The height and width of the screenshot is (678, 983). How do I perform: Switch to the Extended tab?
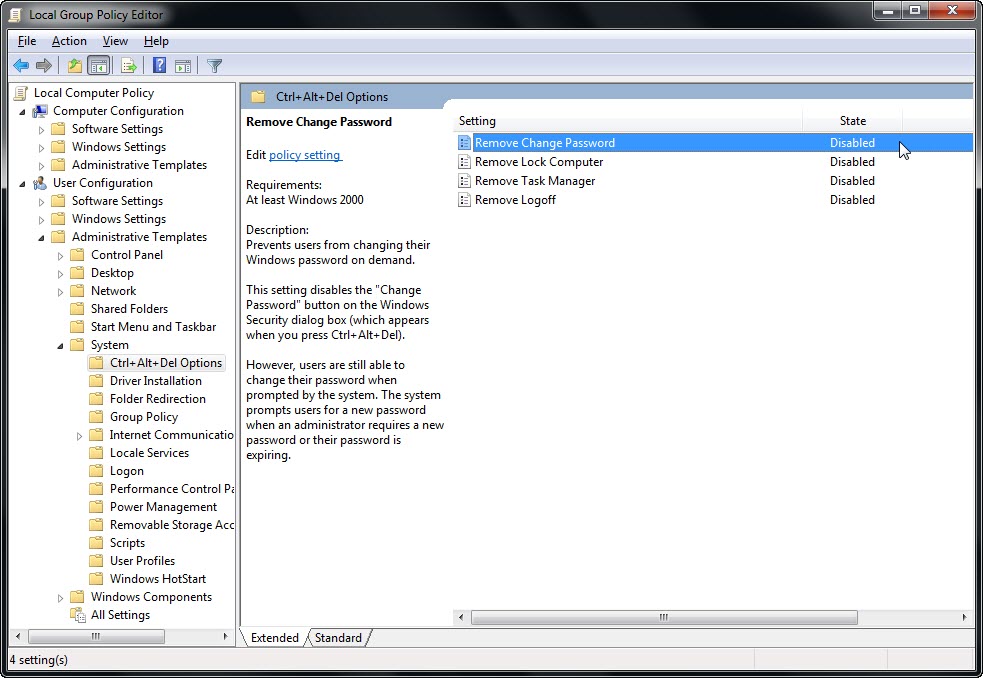275,638
